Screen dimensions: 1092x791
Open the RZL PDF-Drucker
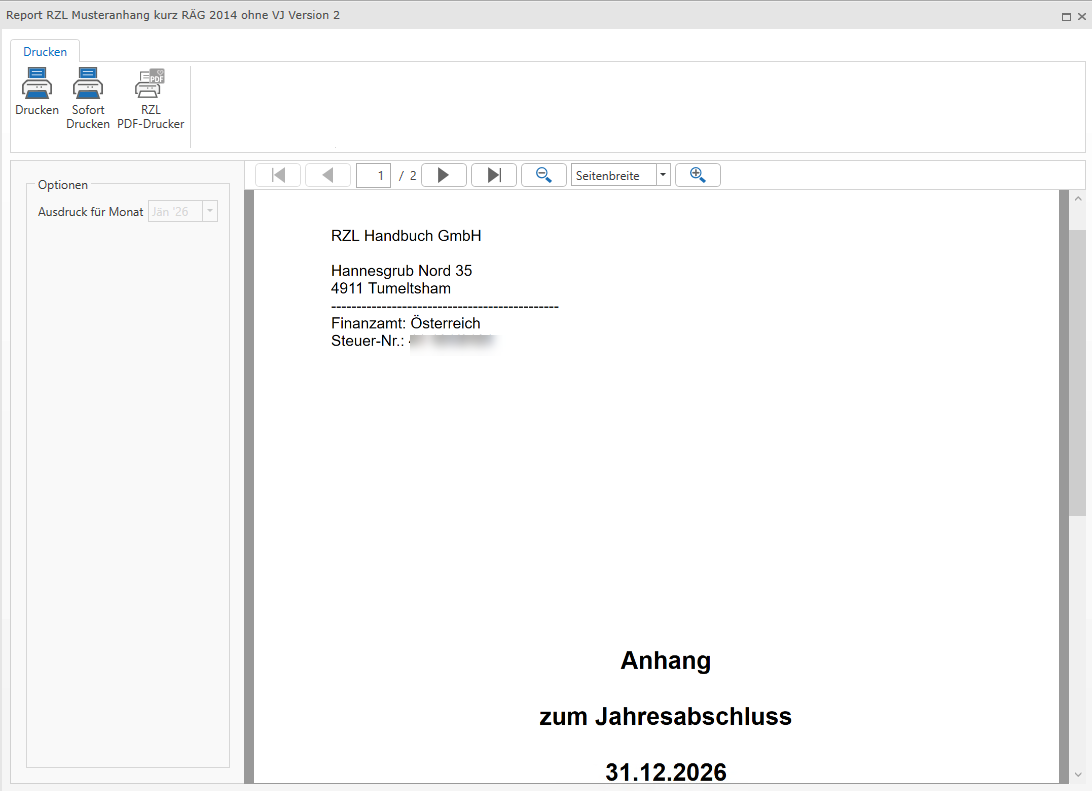click(150, 83)
